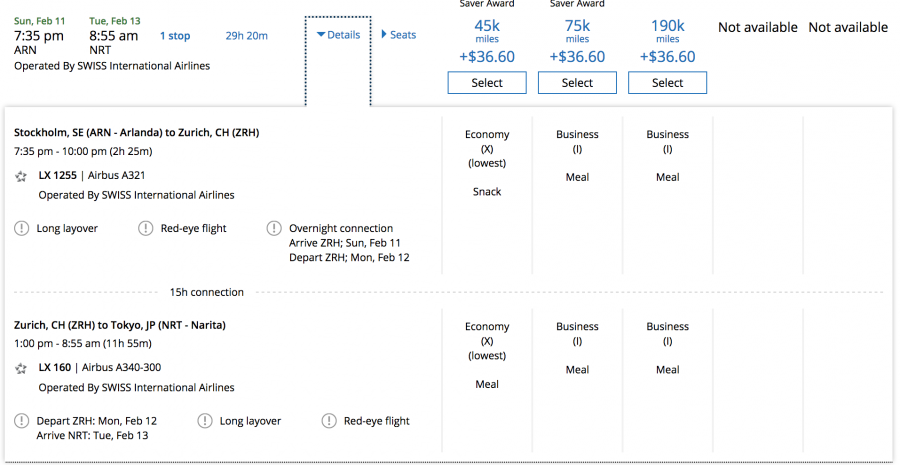This screenshot has width=900, height=465.
Task: Click the 45k miles price text
Action: [x=487, y=26]
